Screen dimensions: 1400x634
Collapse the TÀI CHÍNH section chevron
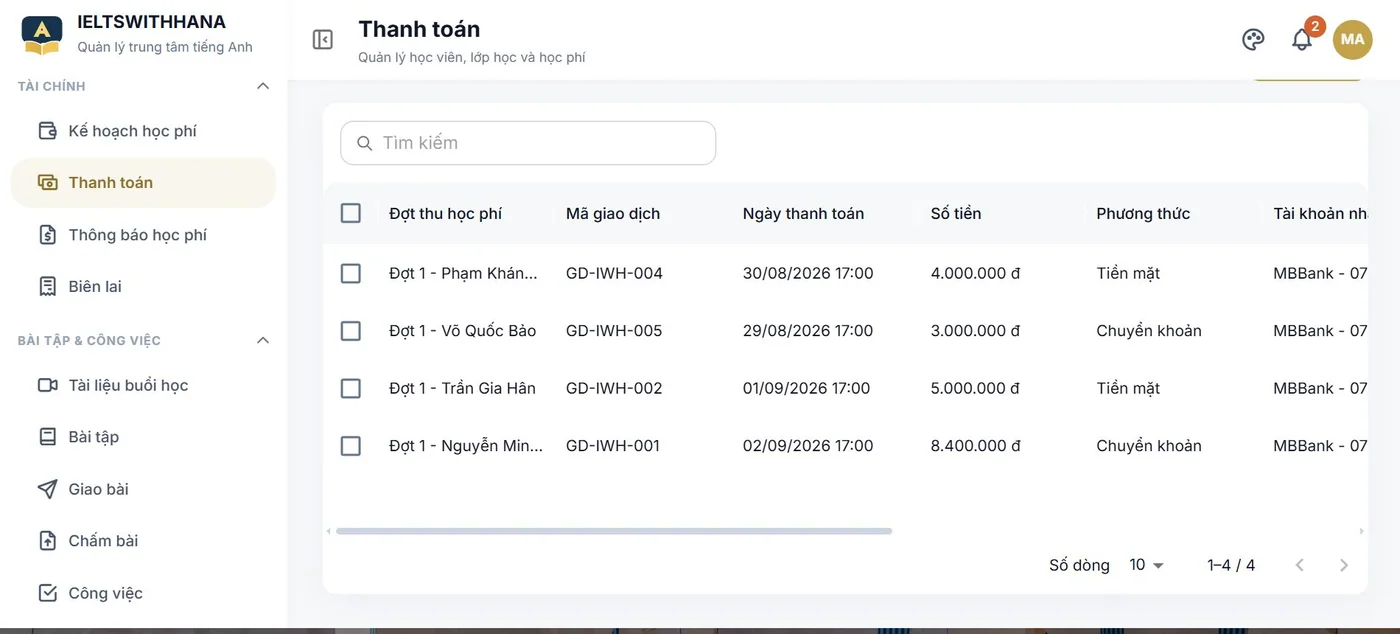click(263, 86)
